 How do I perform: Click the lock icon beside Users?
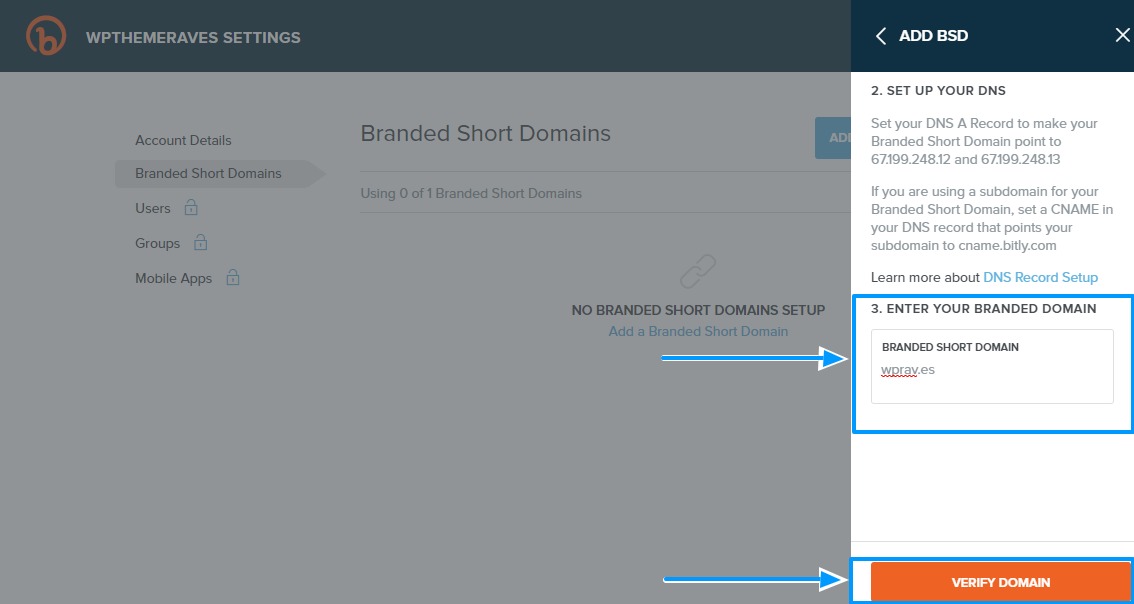(x=191, y=208)
